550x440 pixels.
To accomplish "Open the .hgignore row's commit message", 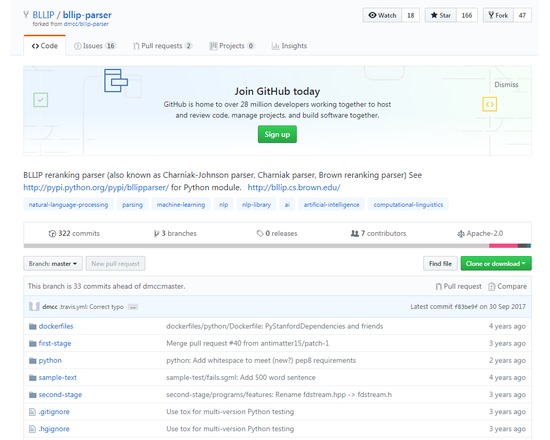I will point(230,429).
